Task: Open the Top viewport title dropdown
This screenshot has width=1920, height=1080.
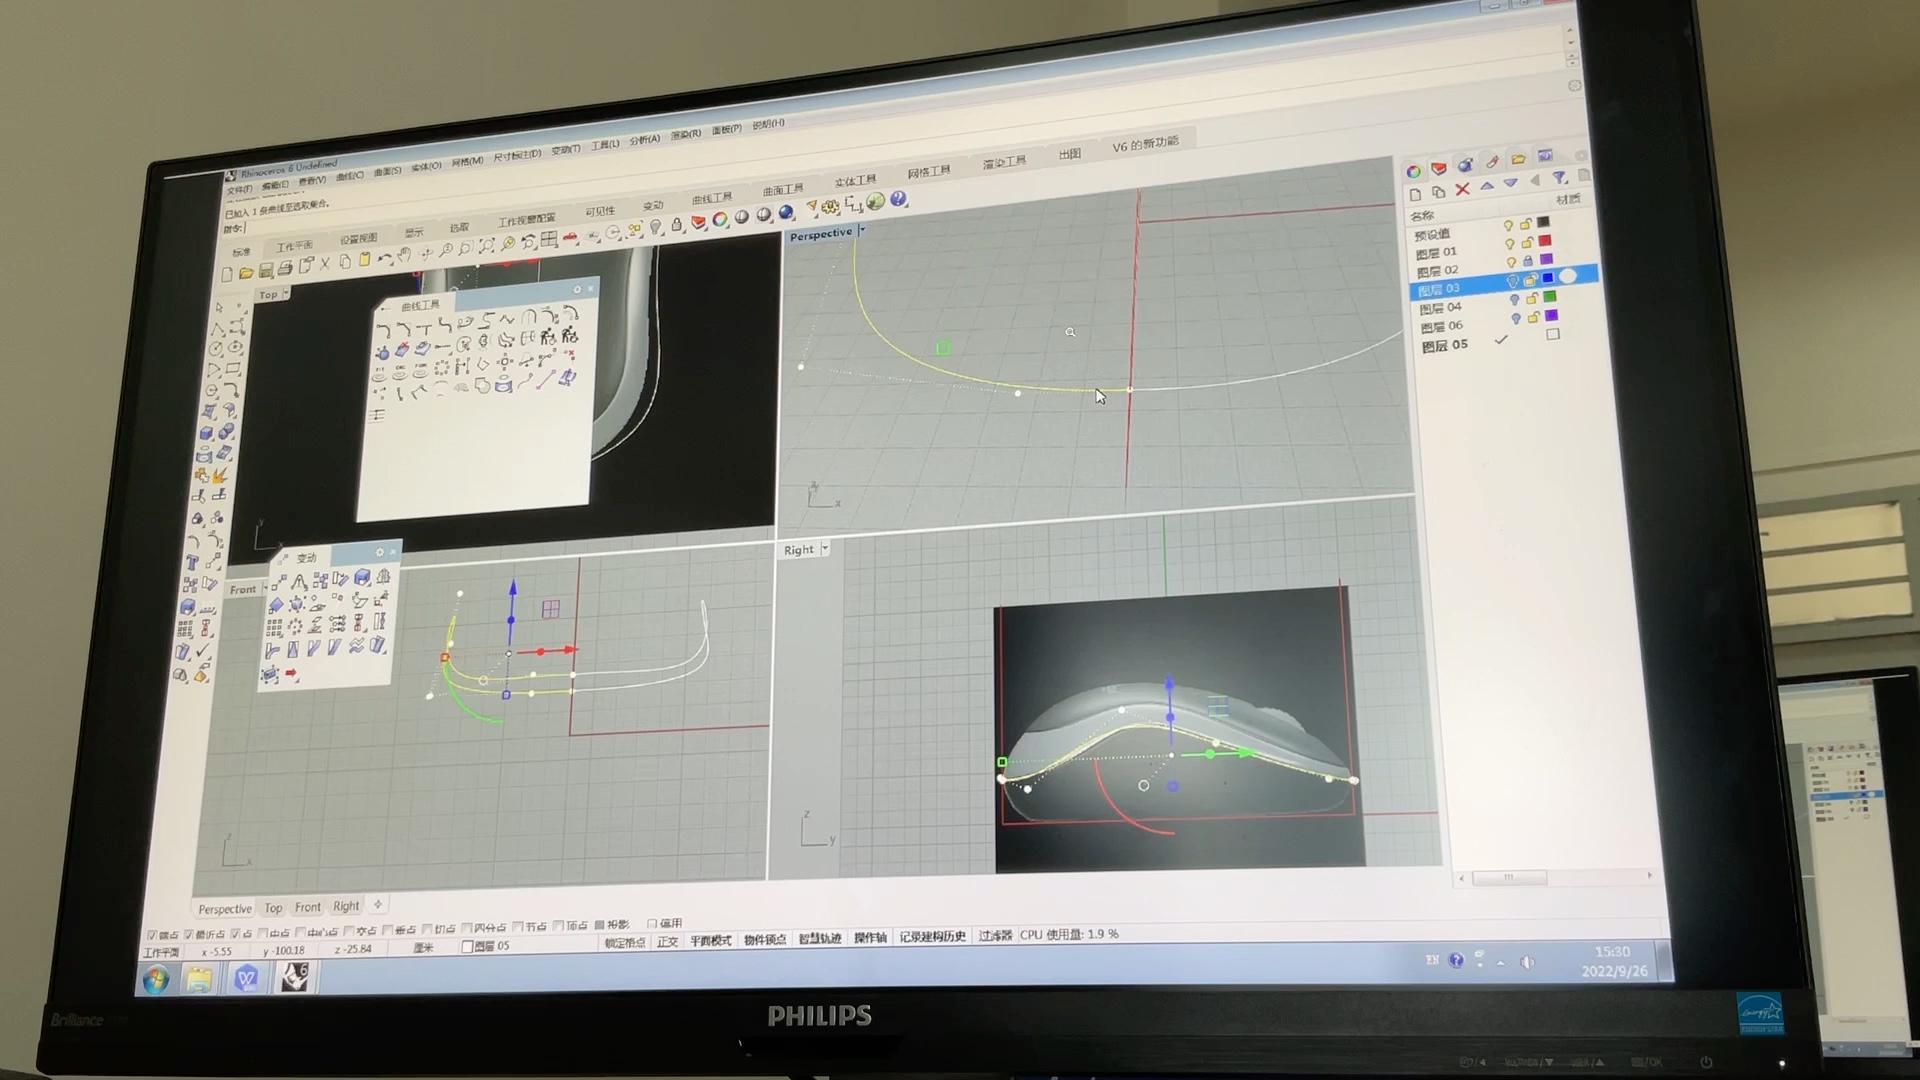Action: click(286, 293)
